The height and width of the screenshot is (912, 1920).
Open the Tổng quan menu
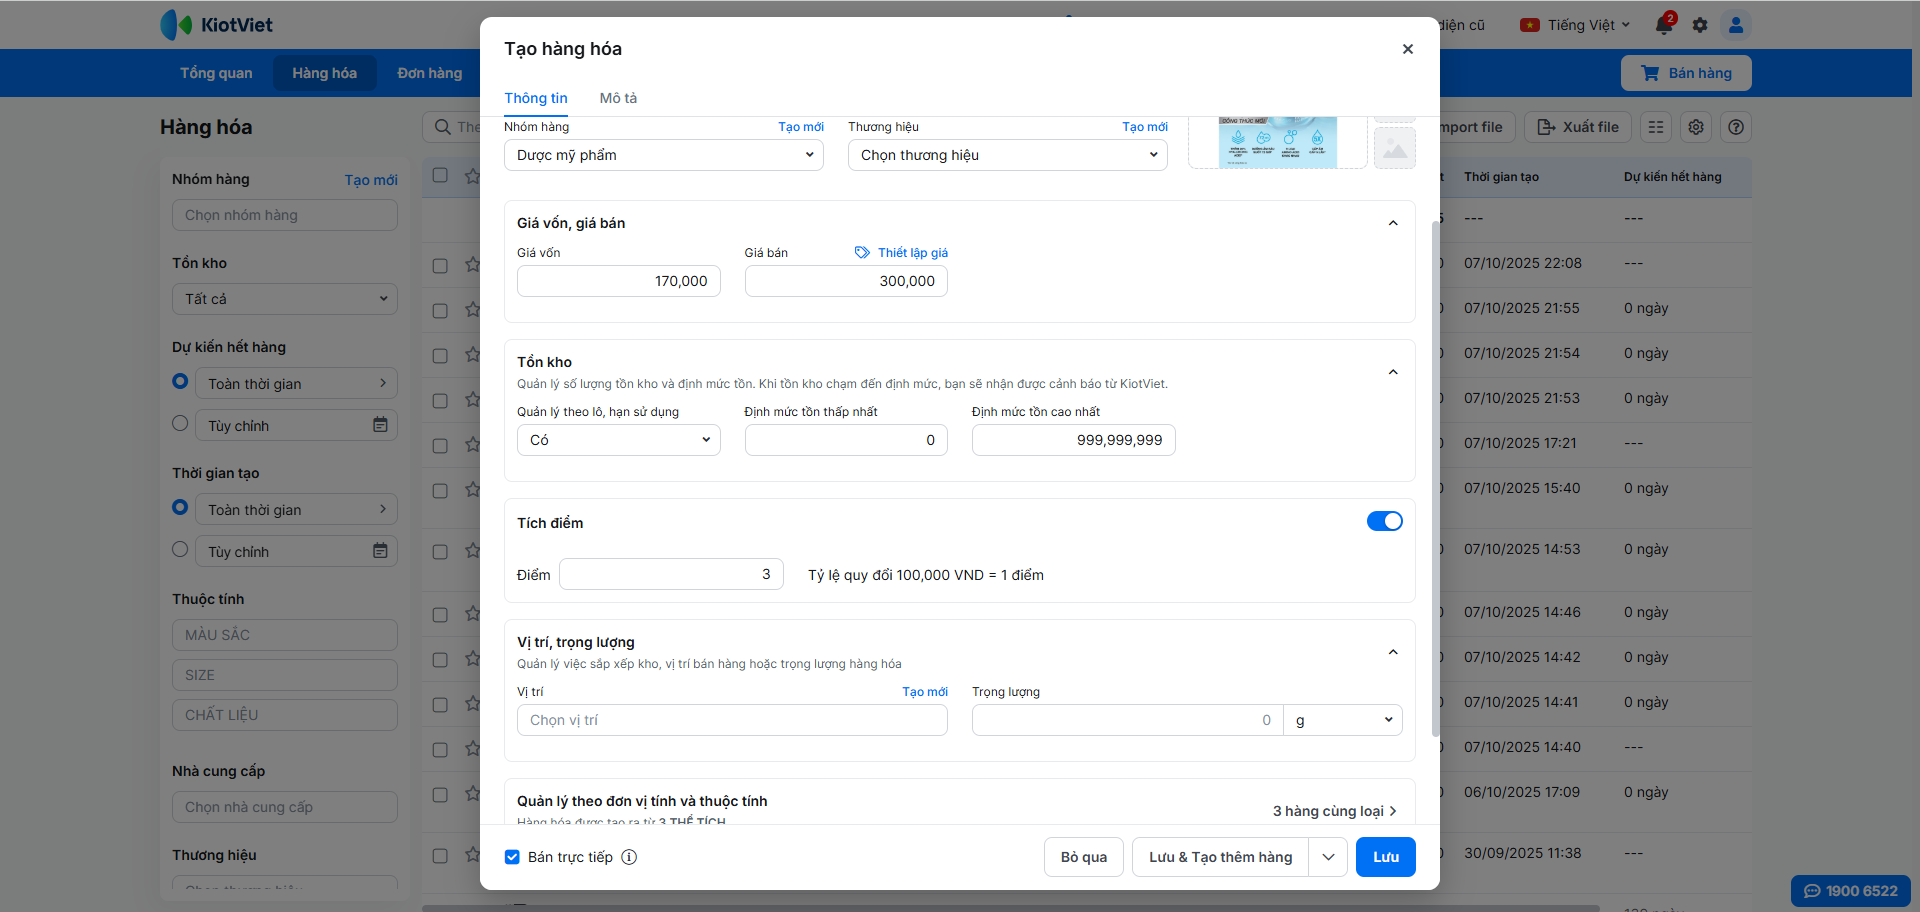coord(216,73)
